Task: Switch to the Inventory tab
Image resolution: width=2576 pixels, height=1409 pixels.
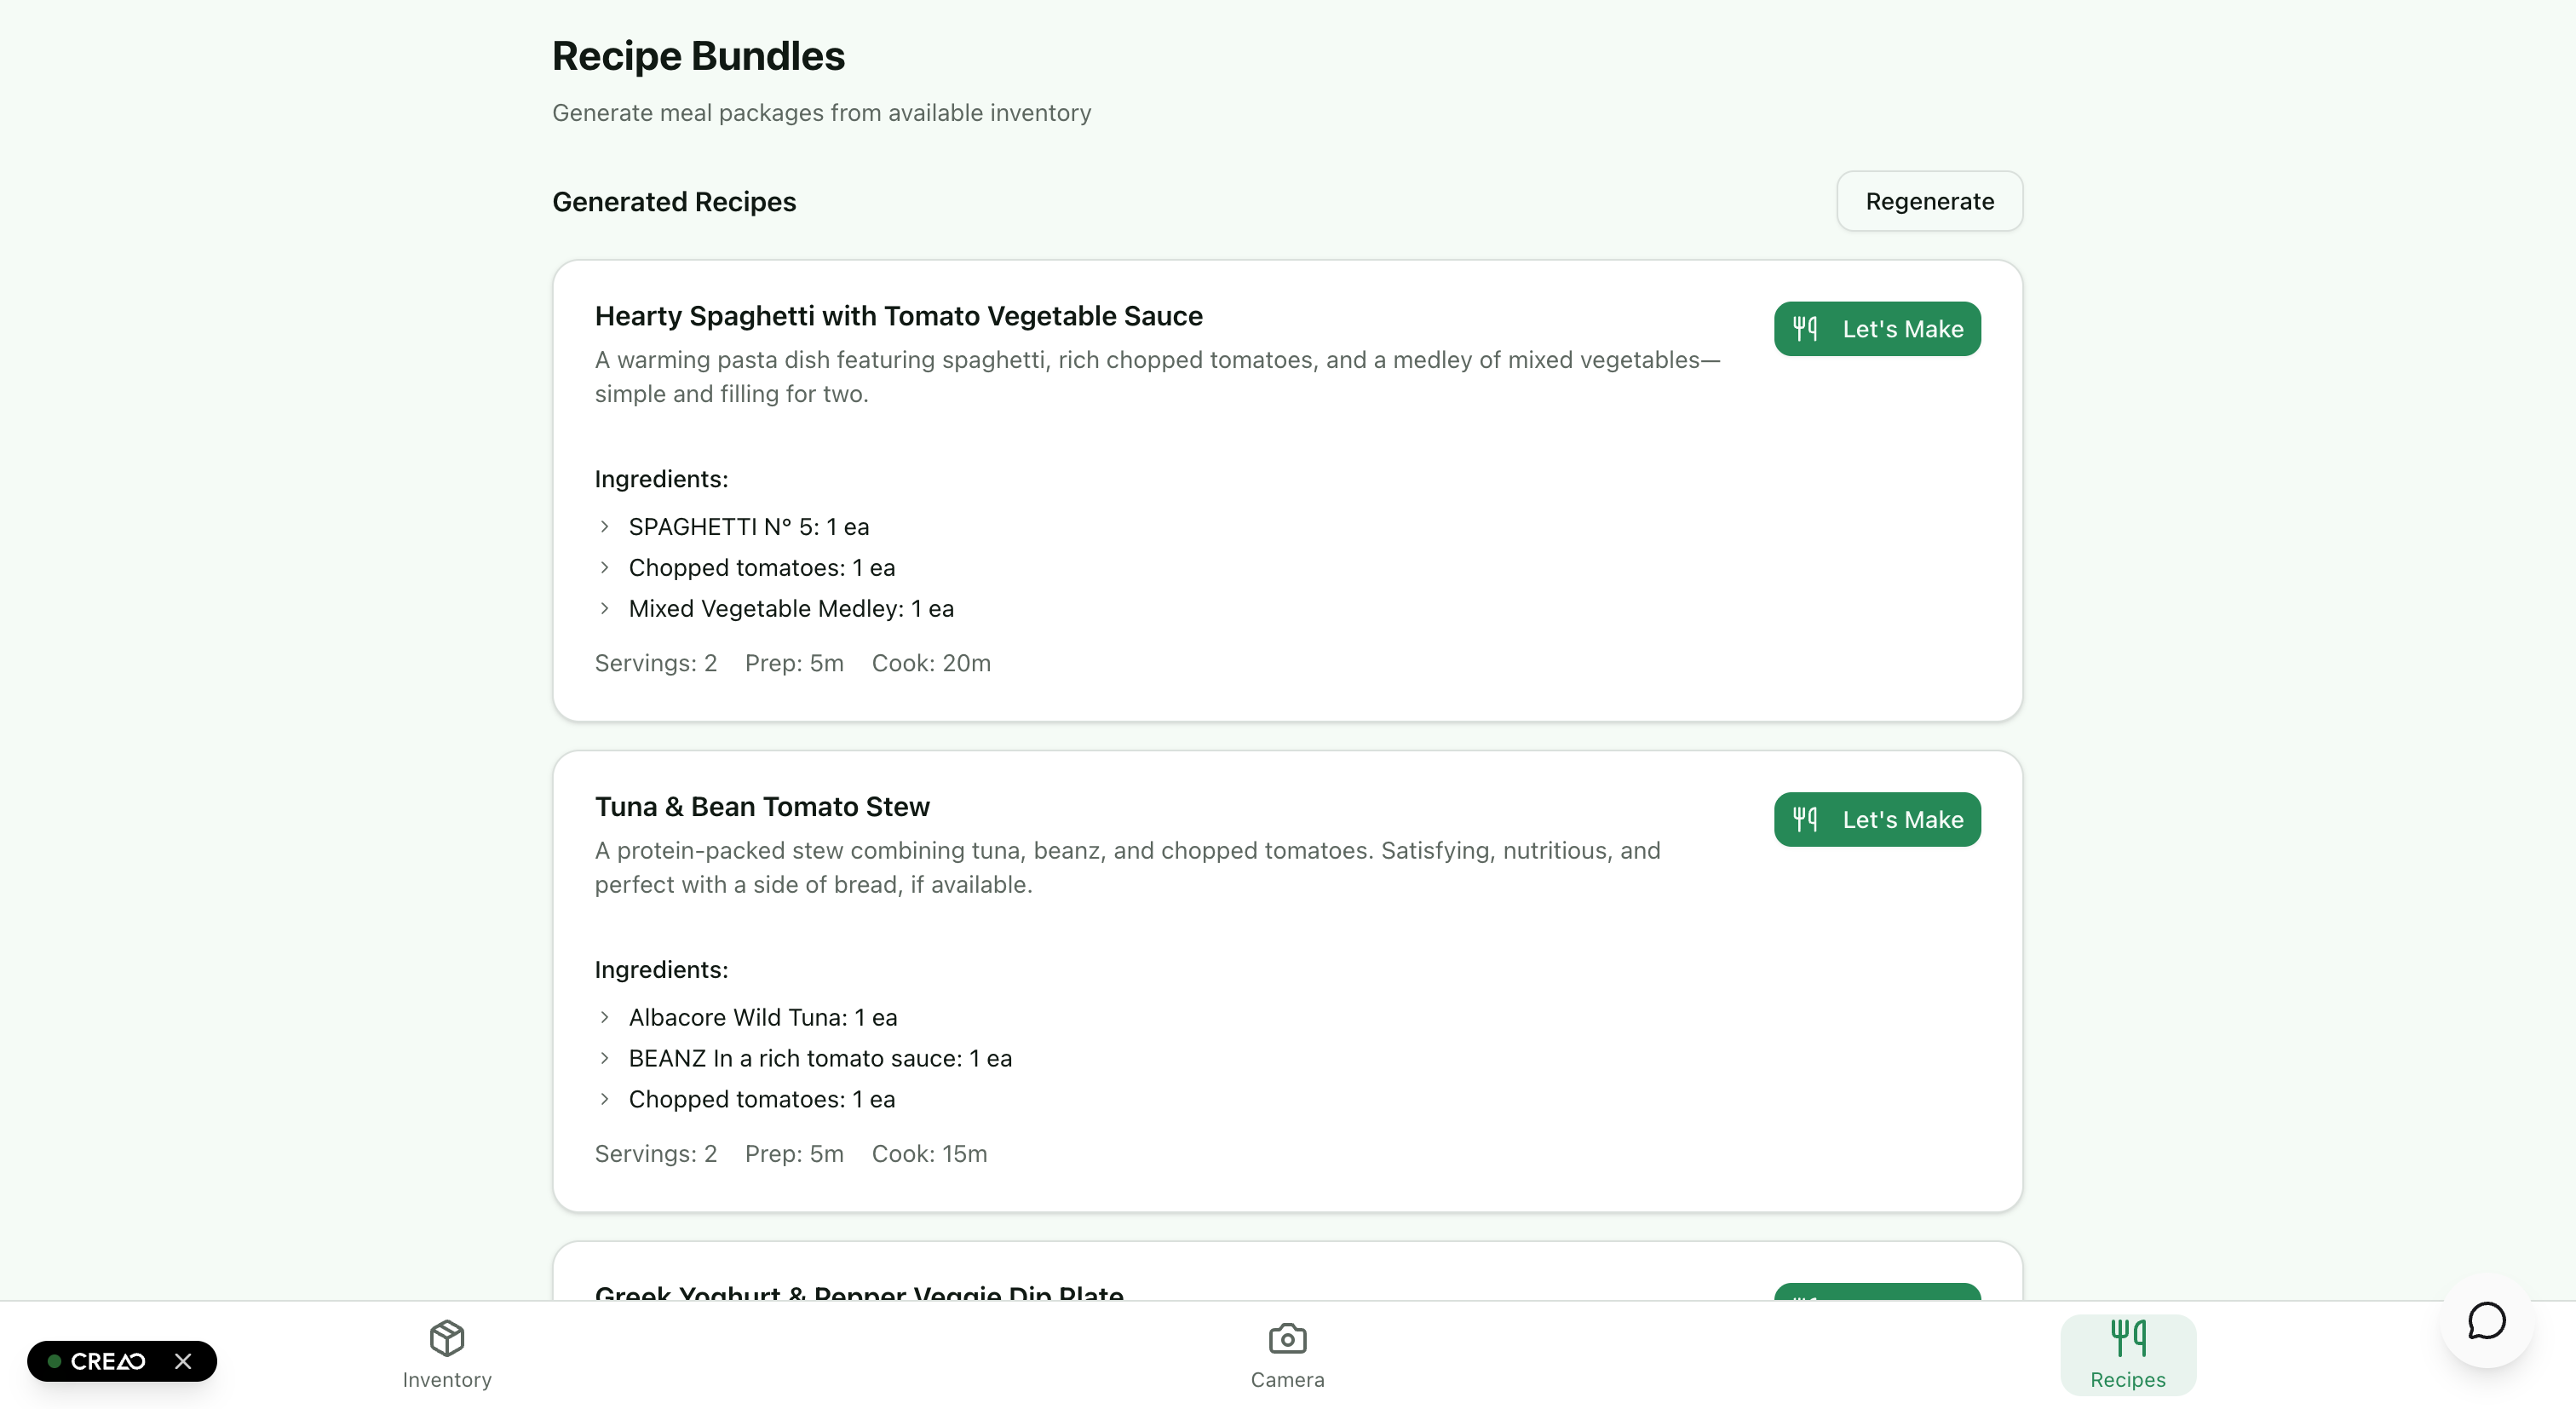Action: click(447, 1379)
